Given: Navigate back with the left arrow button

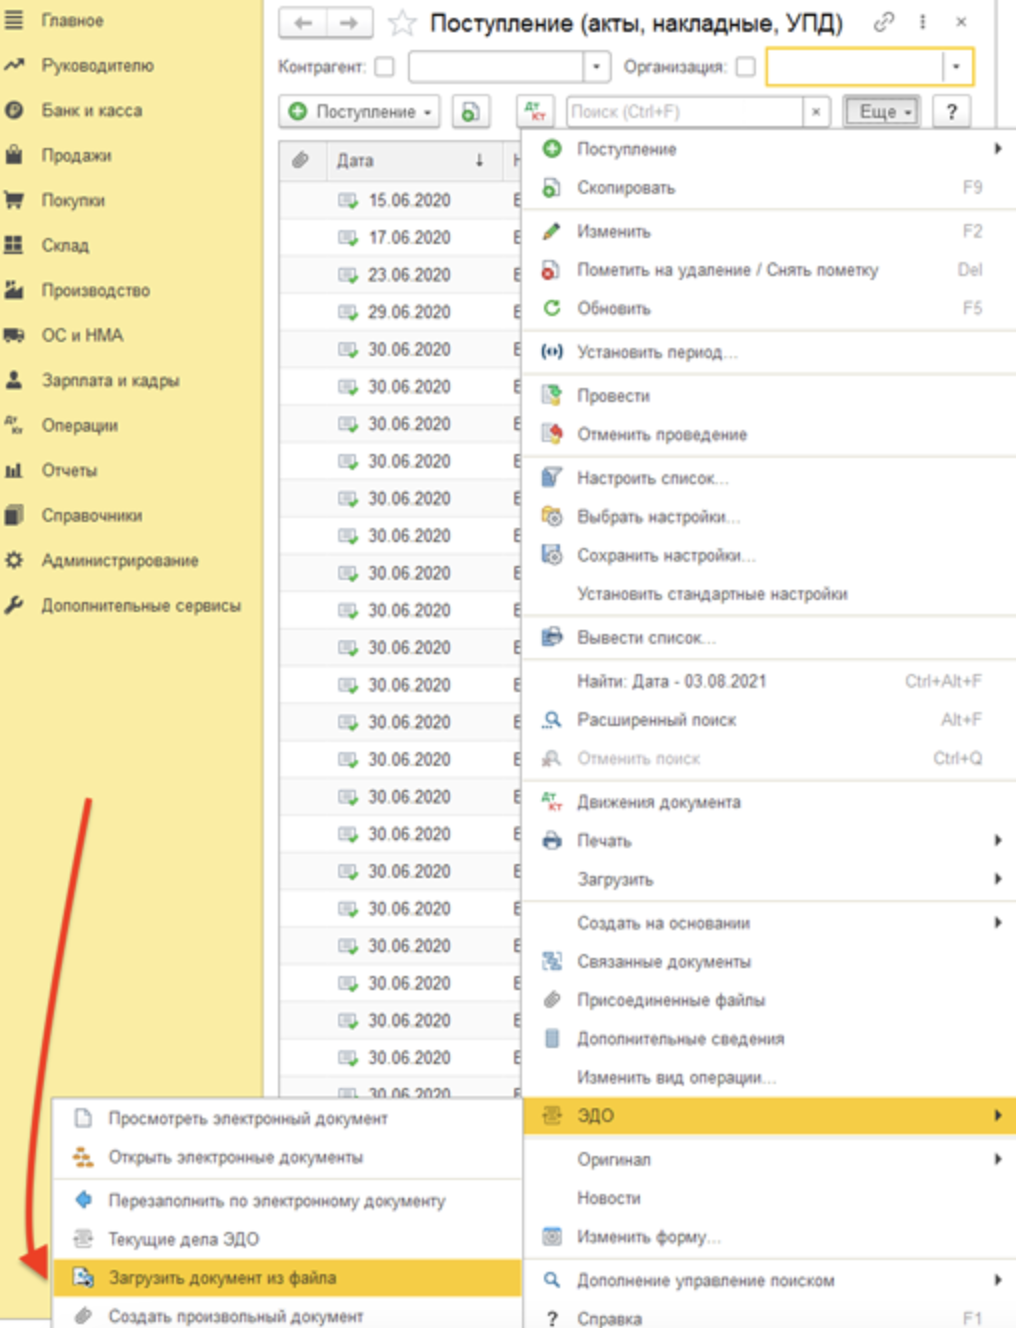Looking at the screenshot, I should [x=303, y=22].
